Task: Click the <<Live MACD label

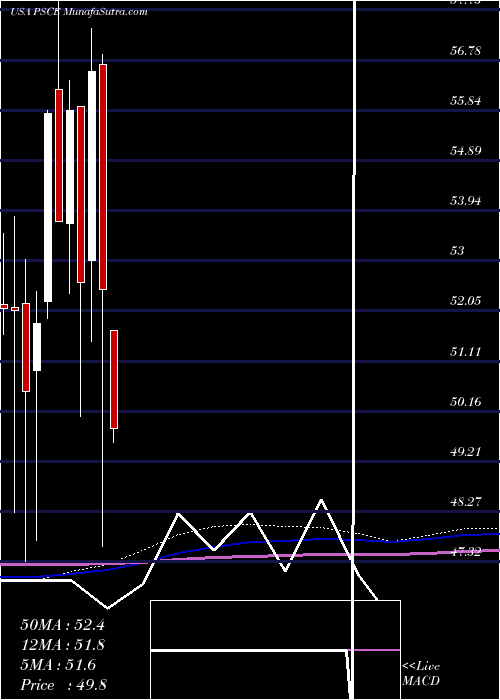Action: [x=421, y=674]
